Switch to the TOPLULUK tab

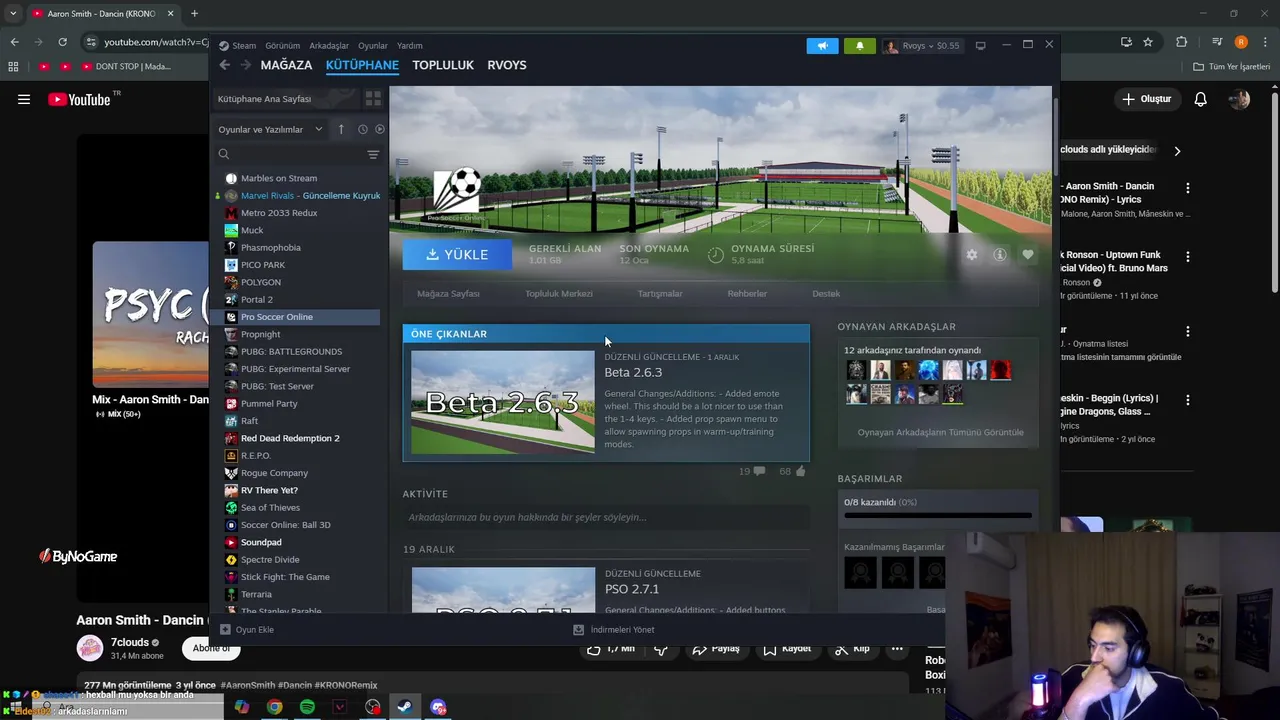click(x=443, y=65)
